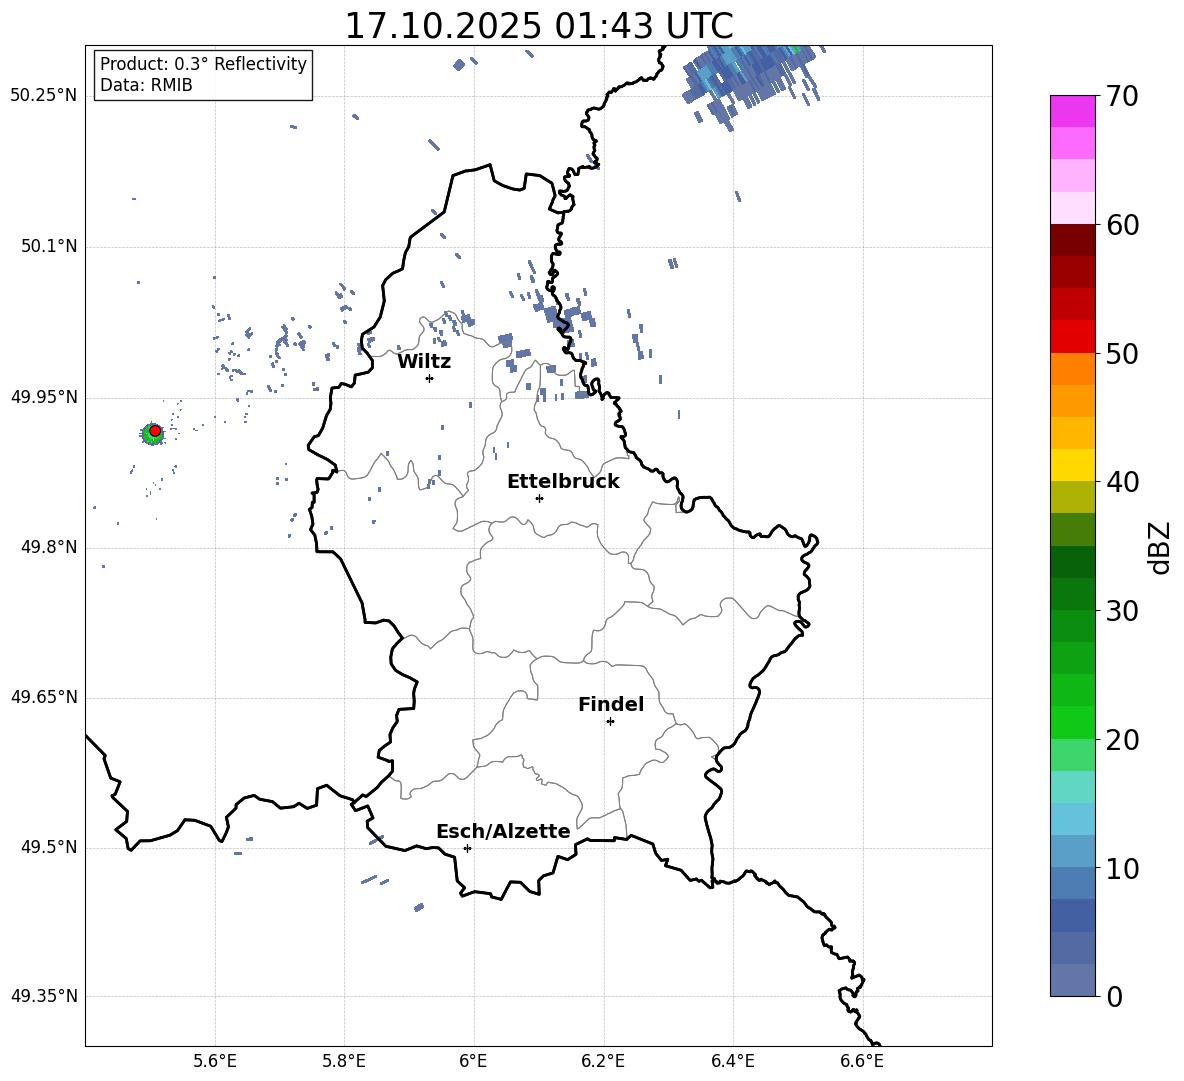Click the Ettelbruck city label

click(563, 481)
